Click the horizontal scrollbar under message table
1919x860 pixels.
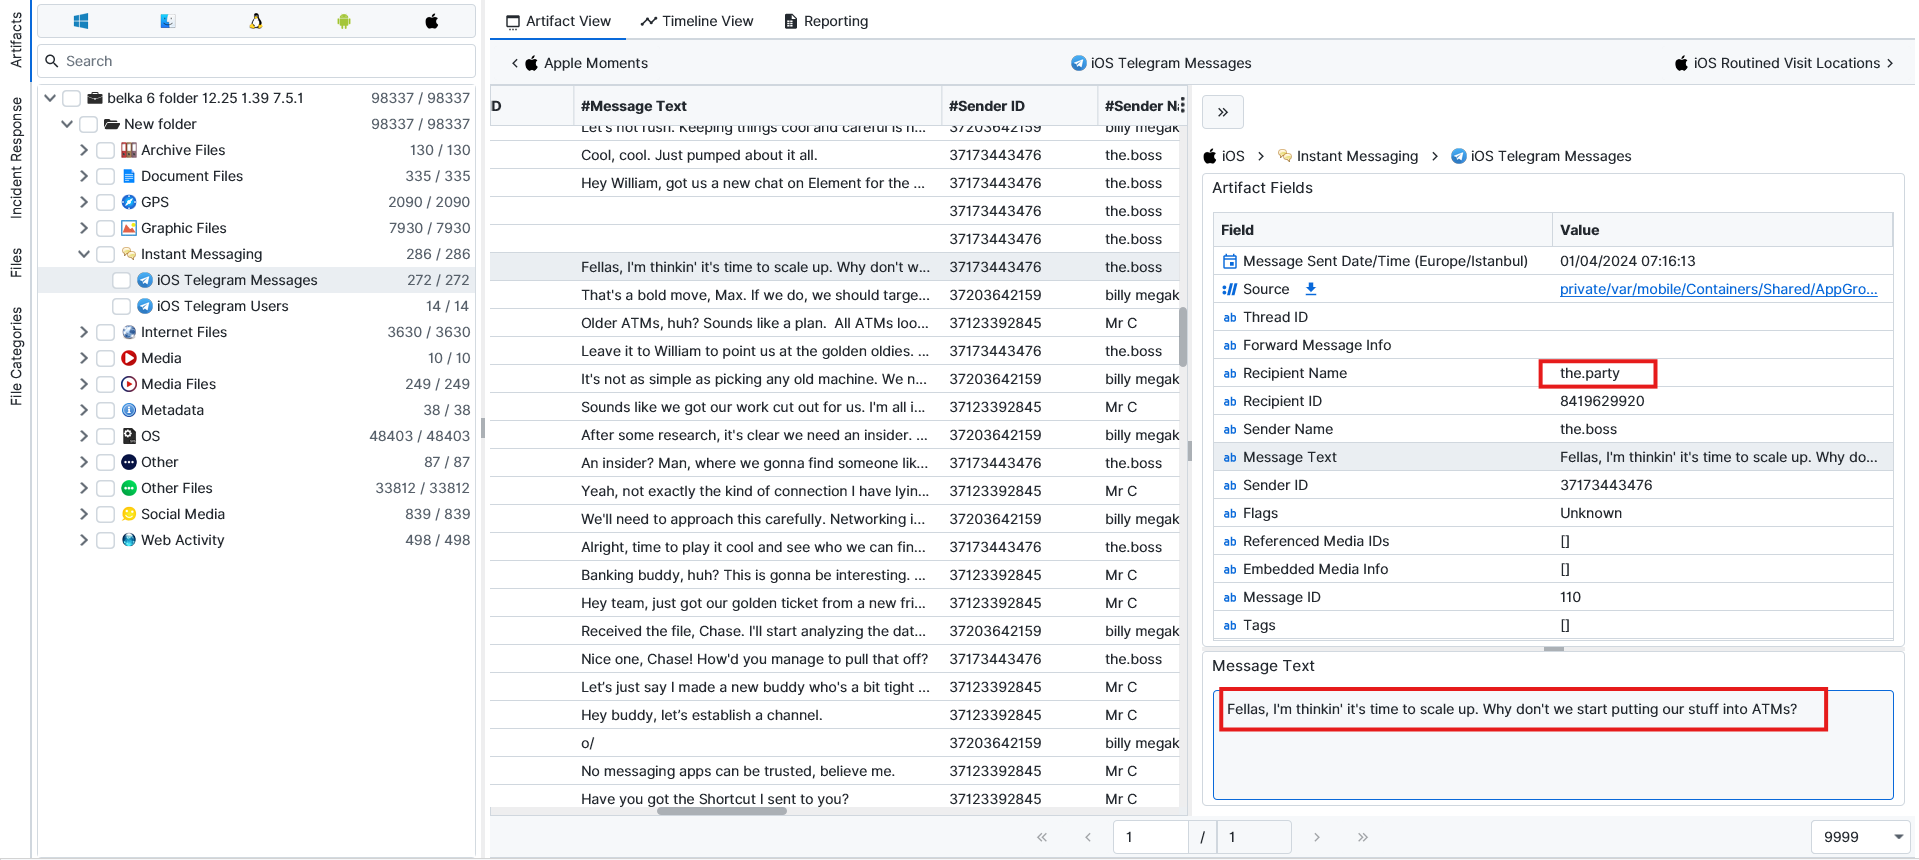coord(721,811)
